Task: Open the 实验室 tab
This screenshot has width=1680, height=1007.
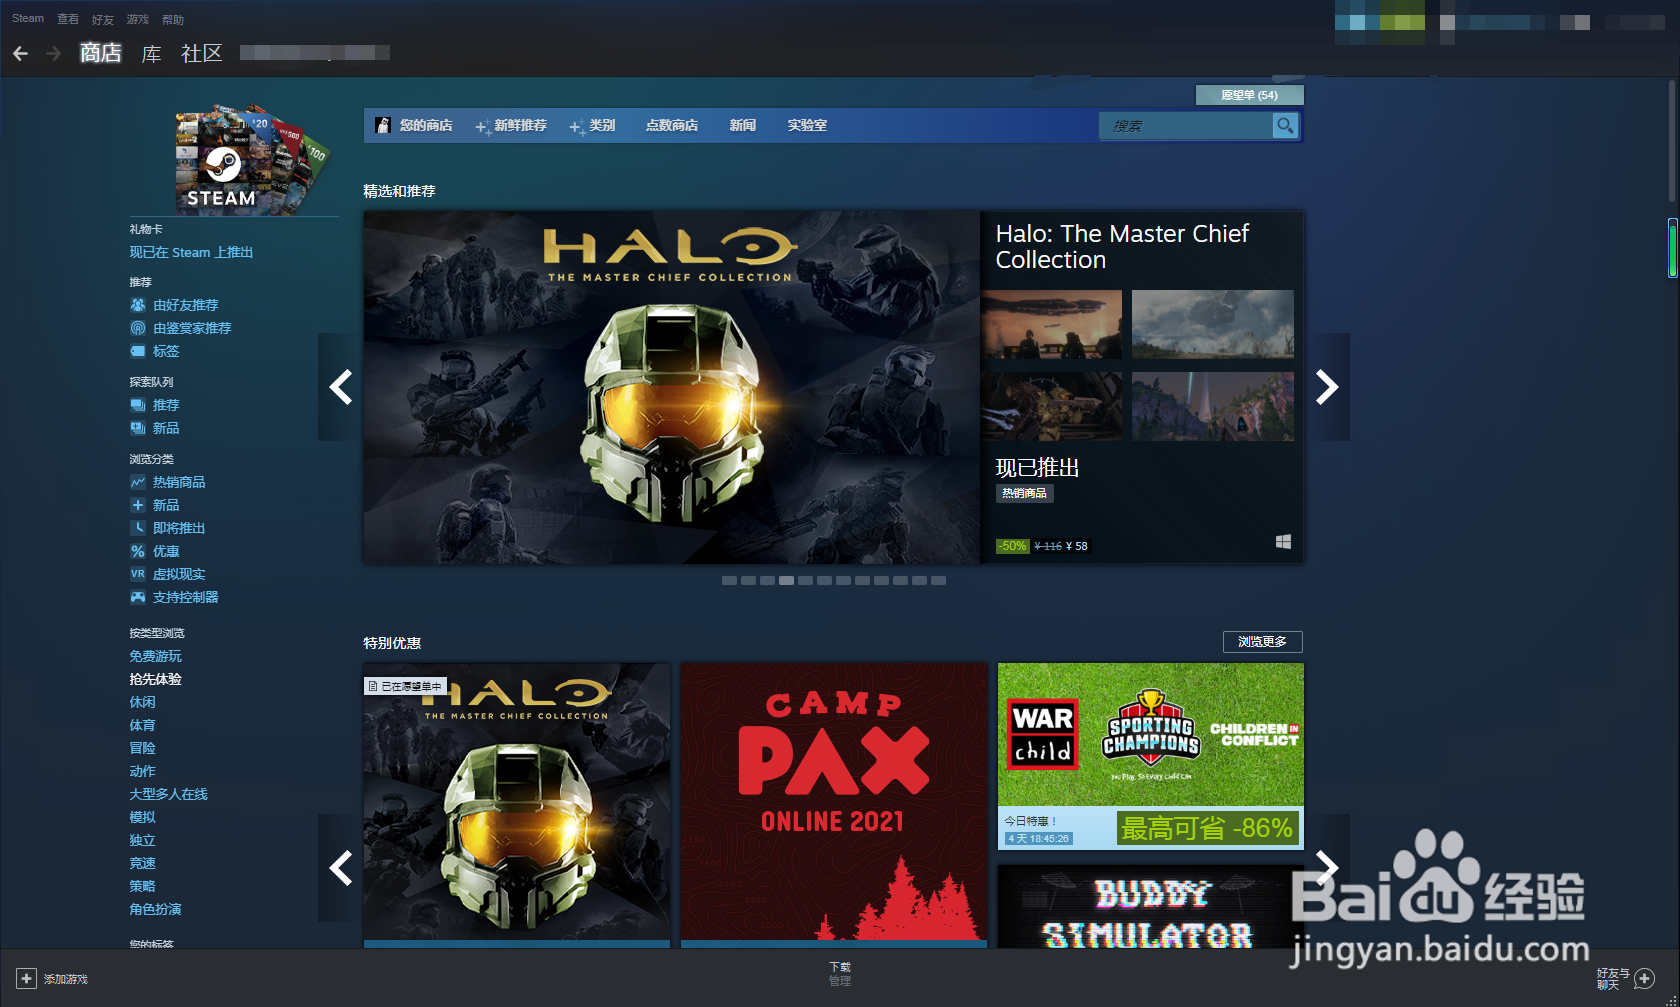Action: pos(807,125)
